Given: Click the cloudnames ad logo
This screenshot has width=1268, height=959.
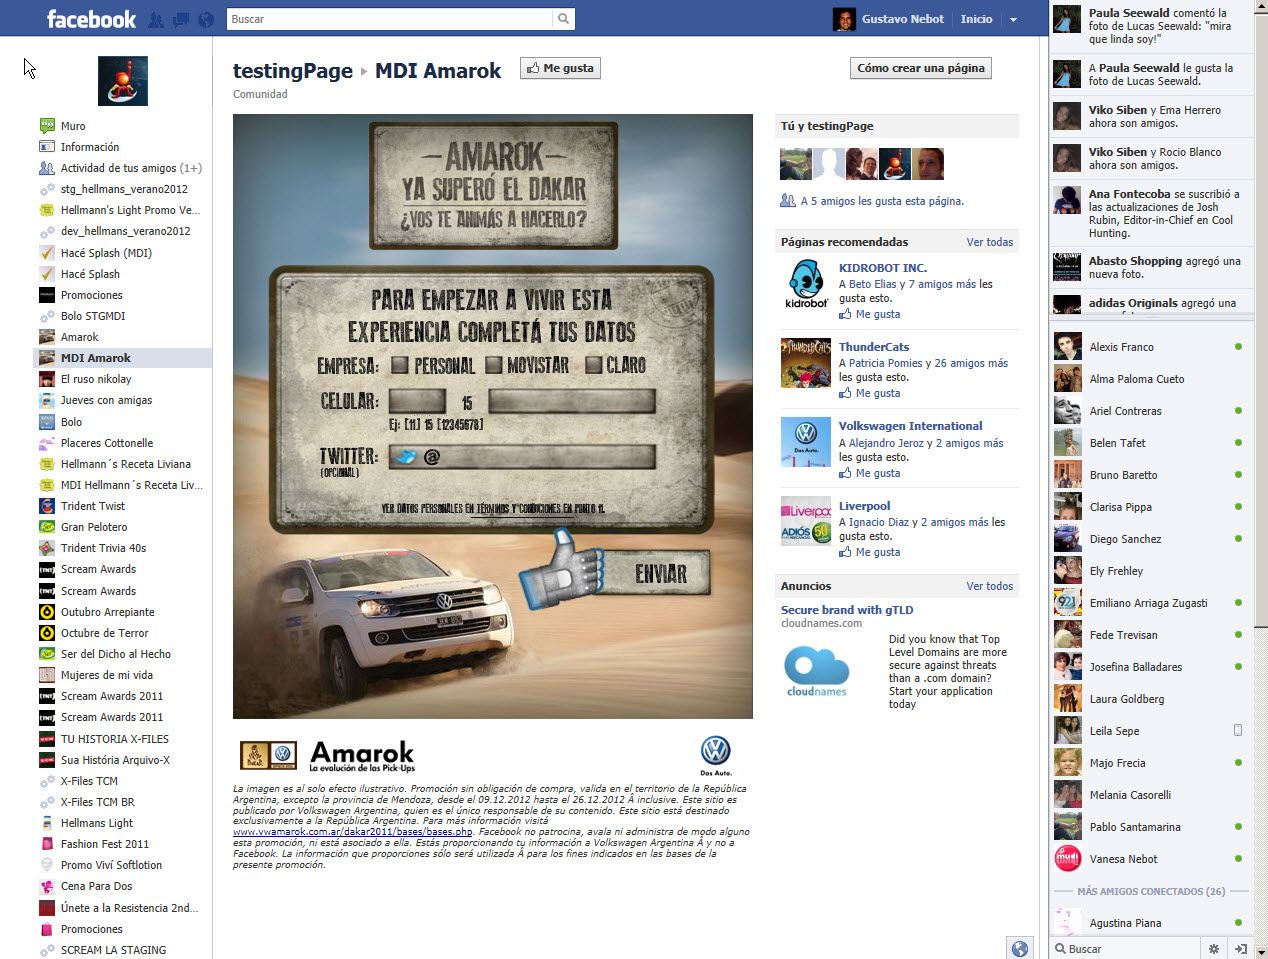Looking at the screenshot, I should 817,671.
